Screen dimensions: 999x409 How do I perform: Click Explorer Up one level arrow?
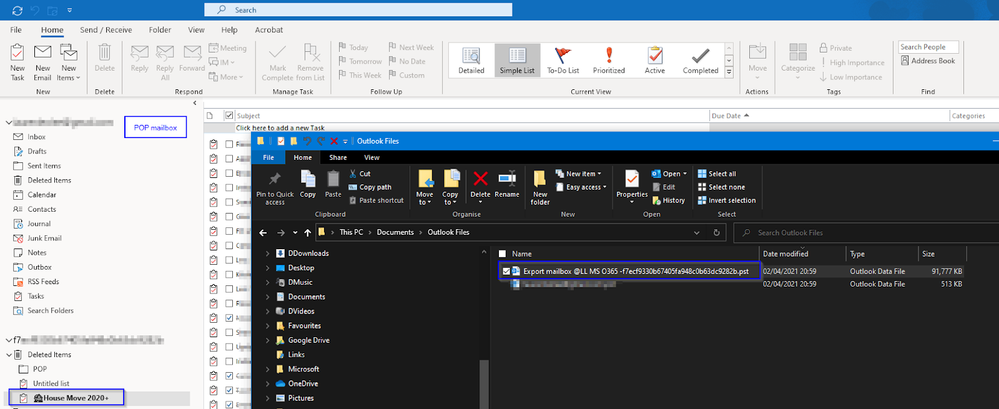(x=308, y=233)
